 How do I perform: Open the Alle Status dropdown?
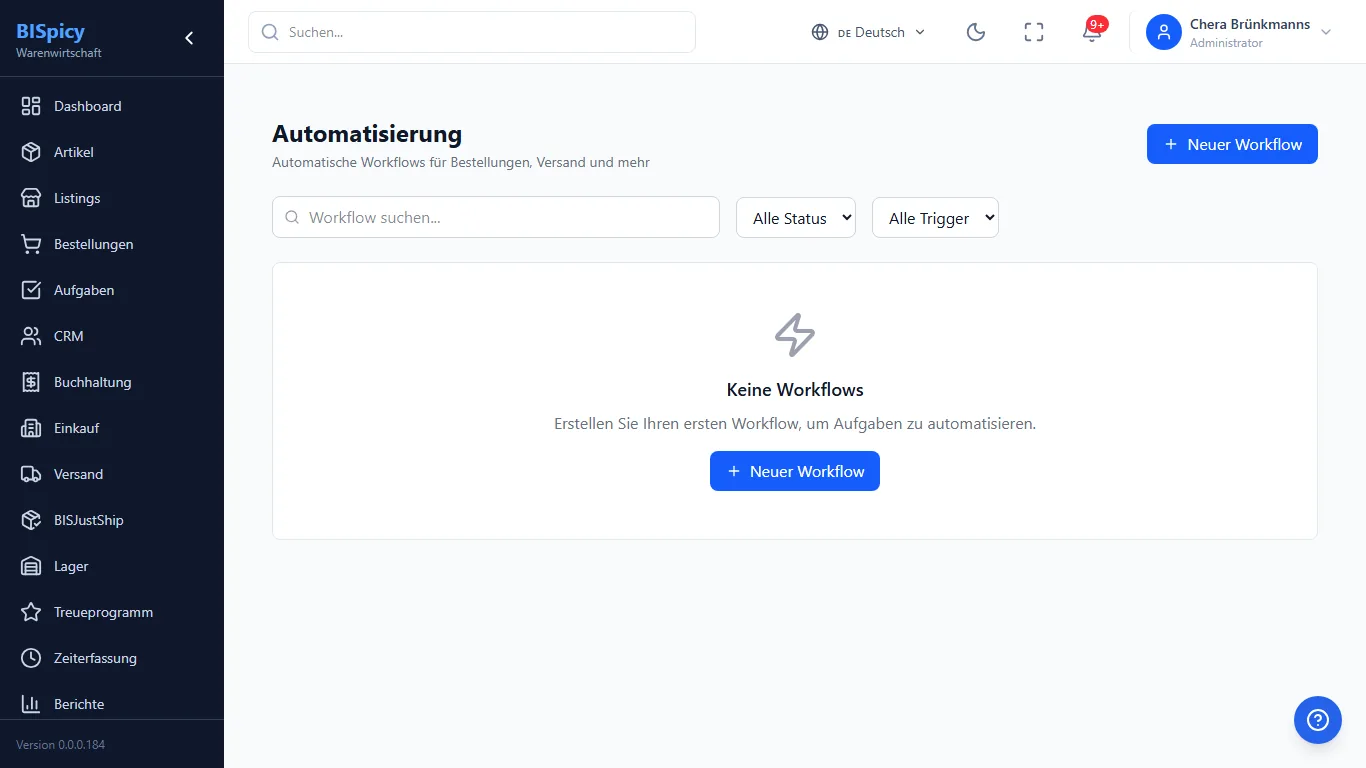[796, 217]
